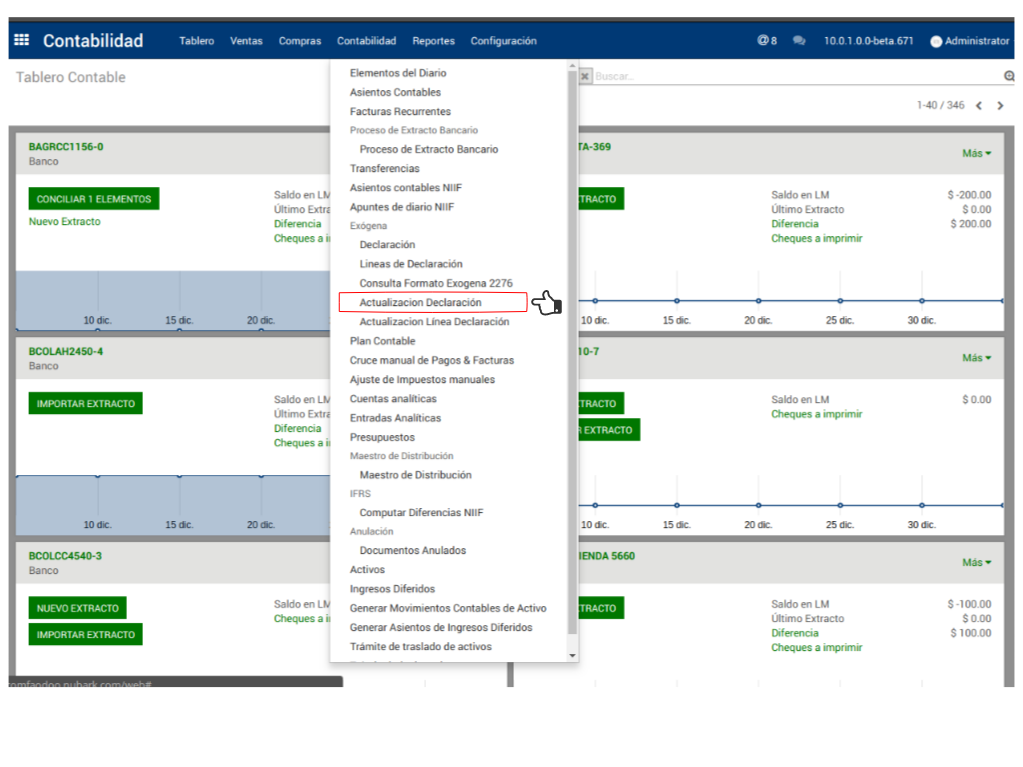
Task: Open Asientos Contables menu entry
Action: click(395, 92)
